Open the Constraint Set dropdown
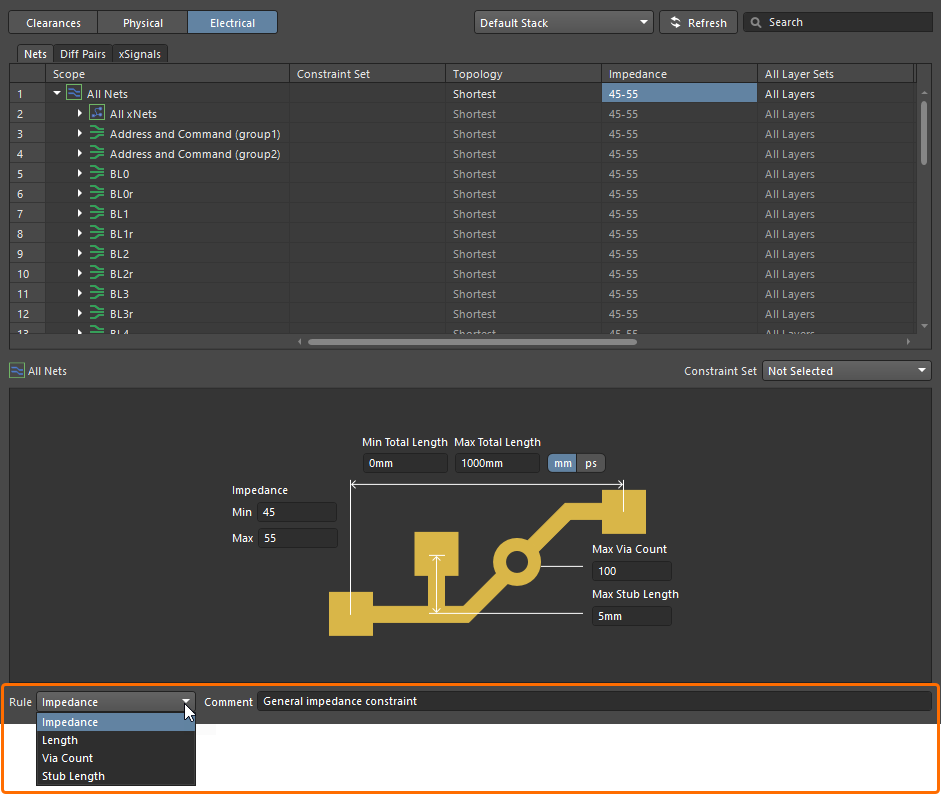Viewport: 941px width, 794px height. pos(846,371)
